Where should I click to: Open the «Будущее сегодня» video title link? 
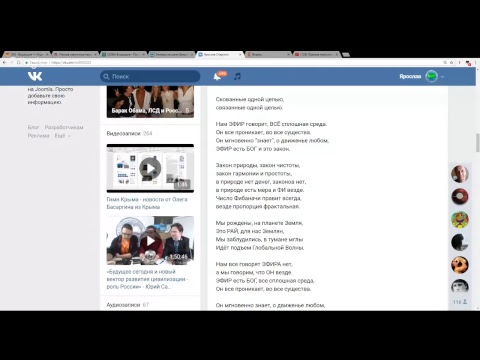pyautogui.click(x=147, y=279)
